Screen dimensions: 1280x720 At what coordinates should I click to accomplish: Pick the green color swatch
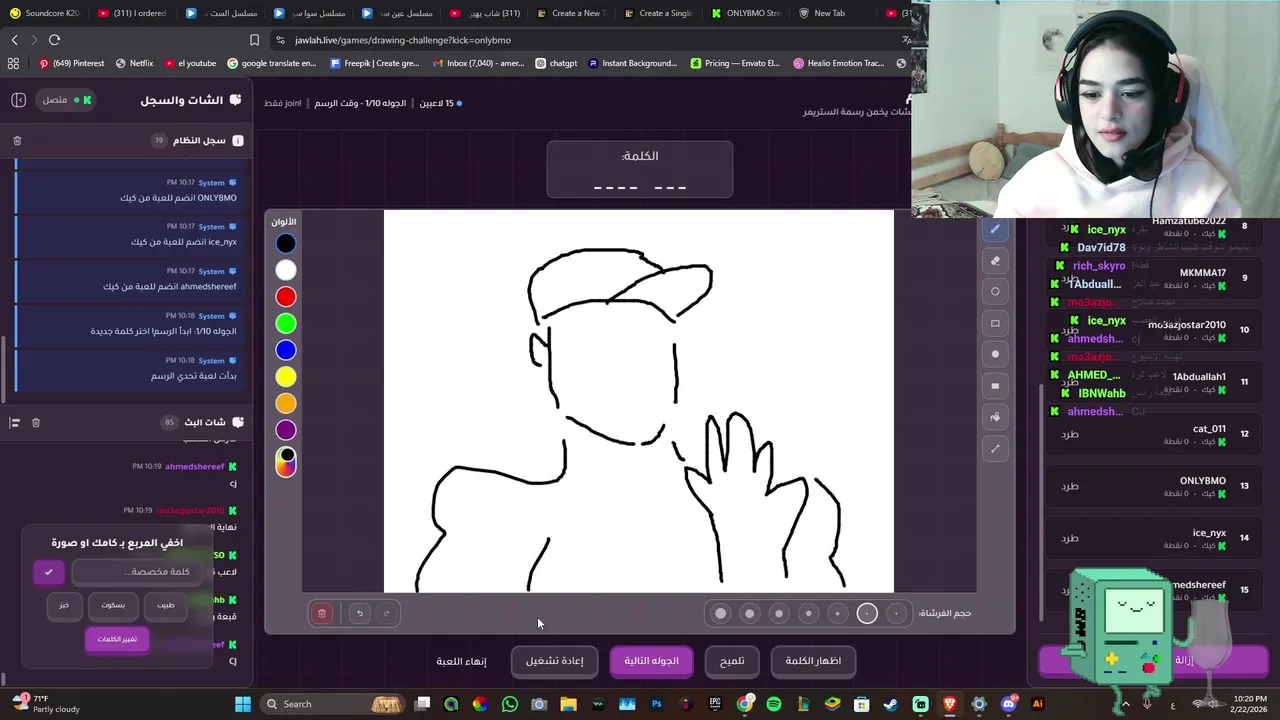click(286, 323)
